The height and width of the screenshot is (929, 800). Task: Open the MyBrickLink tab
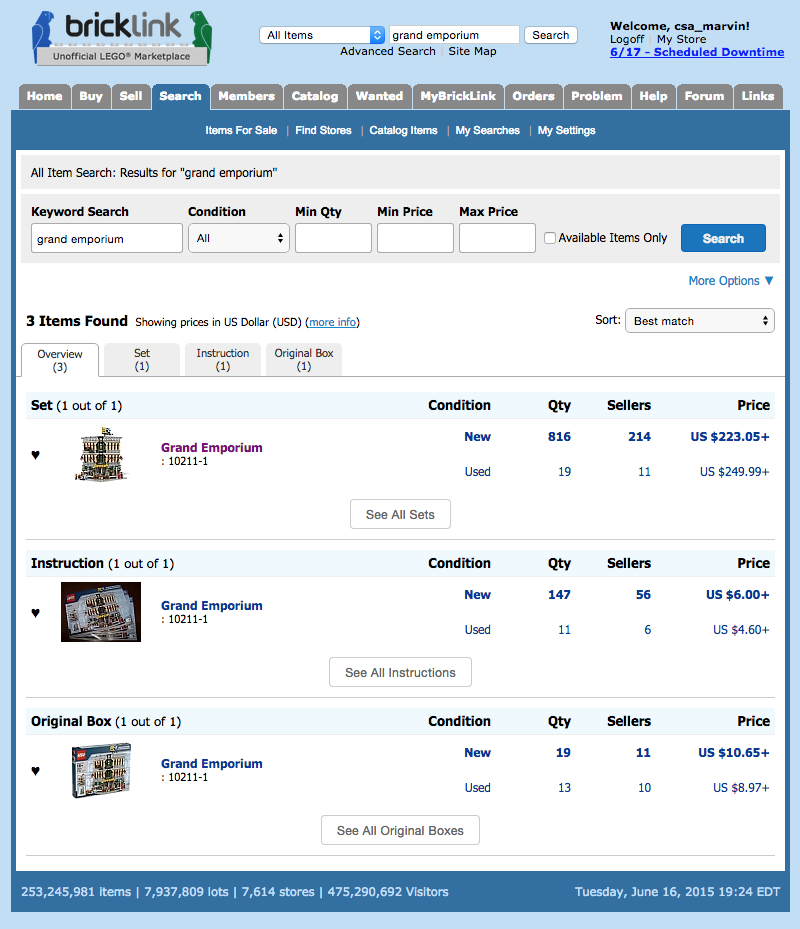[x=458, y=96]
